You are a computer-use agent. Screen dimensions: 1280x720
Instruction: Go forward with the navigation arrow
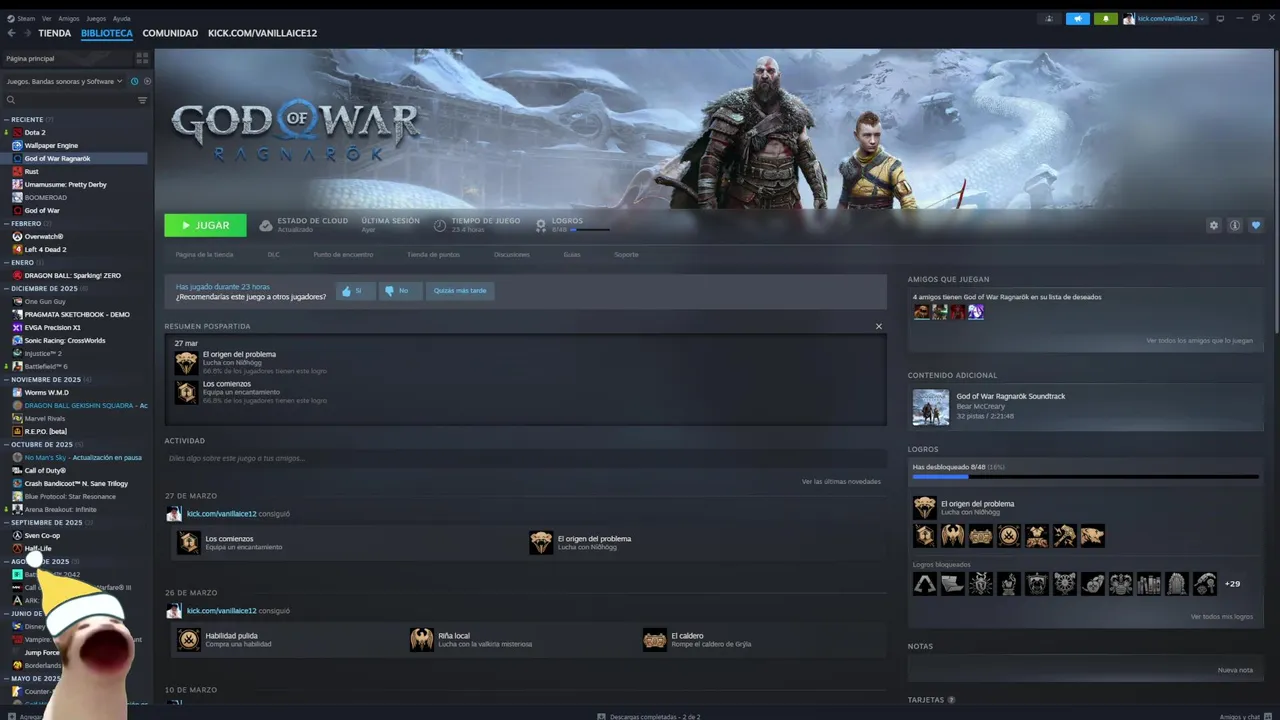pyautogui.click(x=27, y=33)
